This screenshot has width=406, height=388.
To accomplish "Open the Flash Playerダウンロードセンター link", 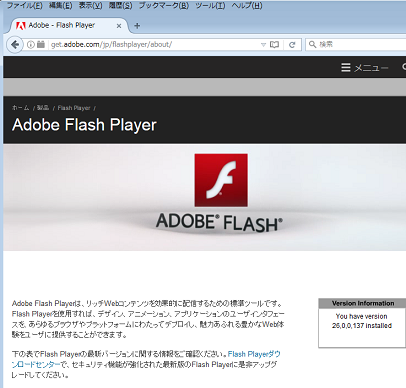I will [146, 359].
